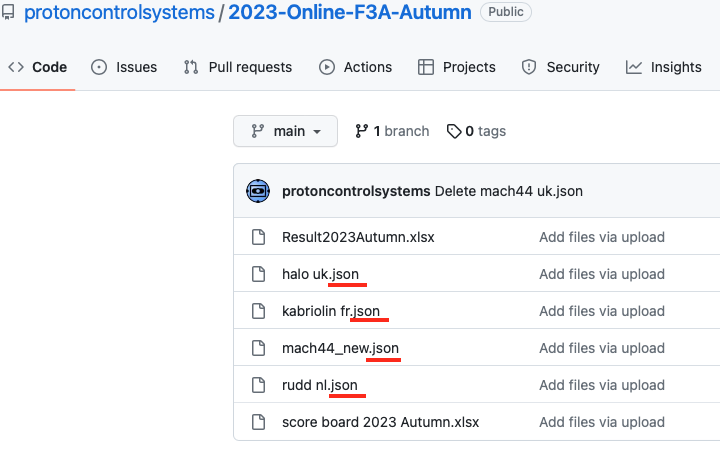
Task: Click the file icon next to halo uk.json
Action: click(259, 274)
